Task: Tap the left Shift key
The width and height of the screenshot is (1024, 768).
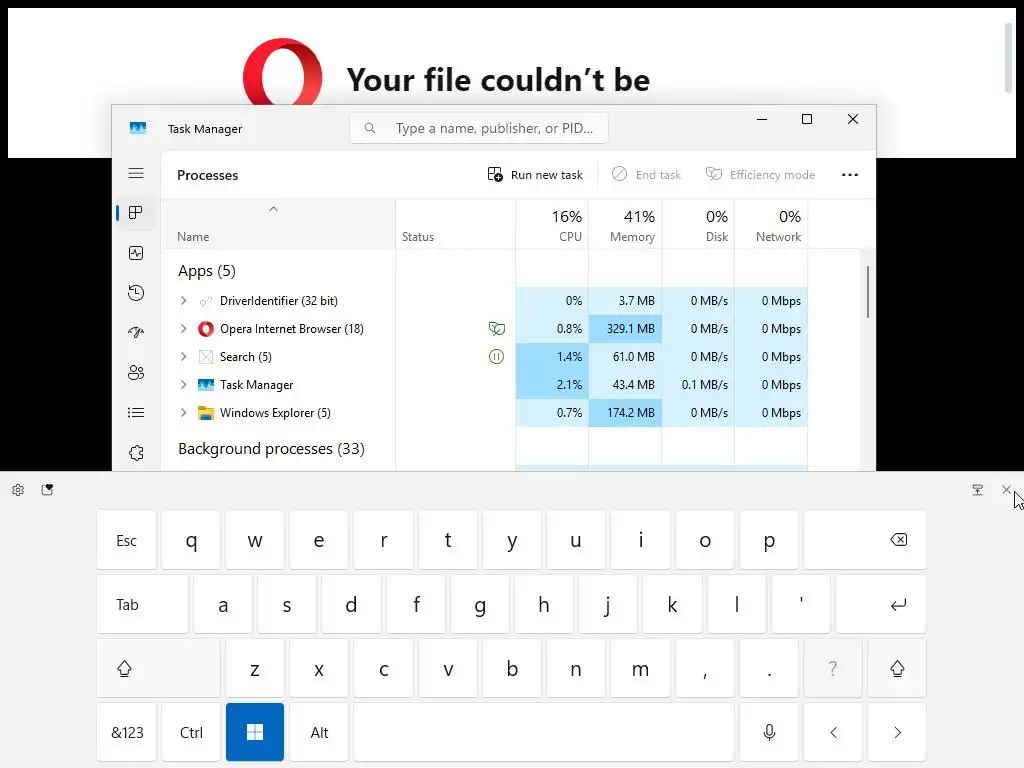Action: click(159, 668)
